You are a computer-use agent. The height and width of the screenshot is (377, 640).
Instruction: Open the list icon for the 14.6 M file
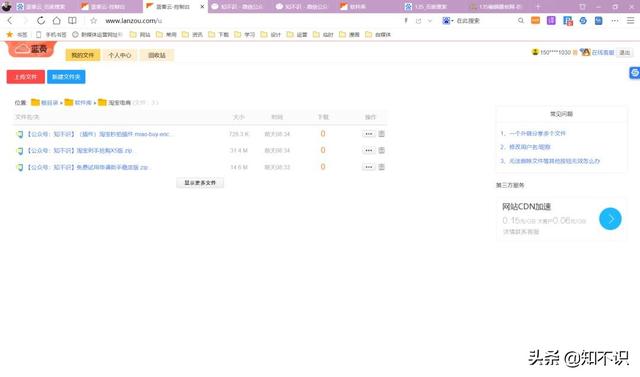click(x=382, y=167)
